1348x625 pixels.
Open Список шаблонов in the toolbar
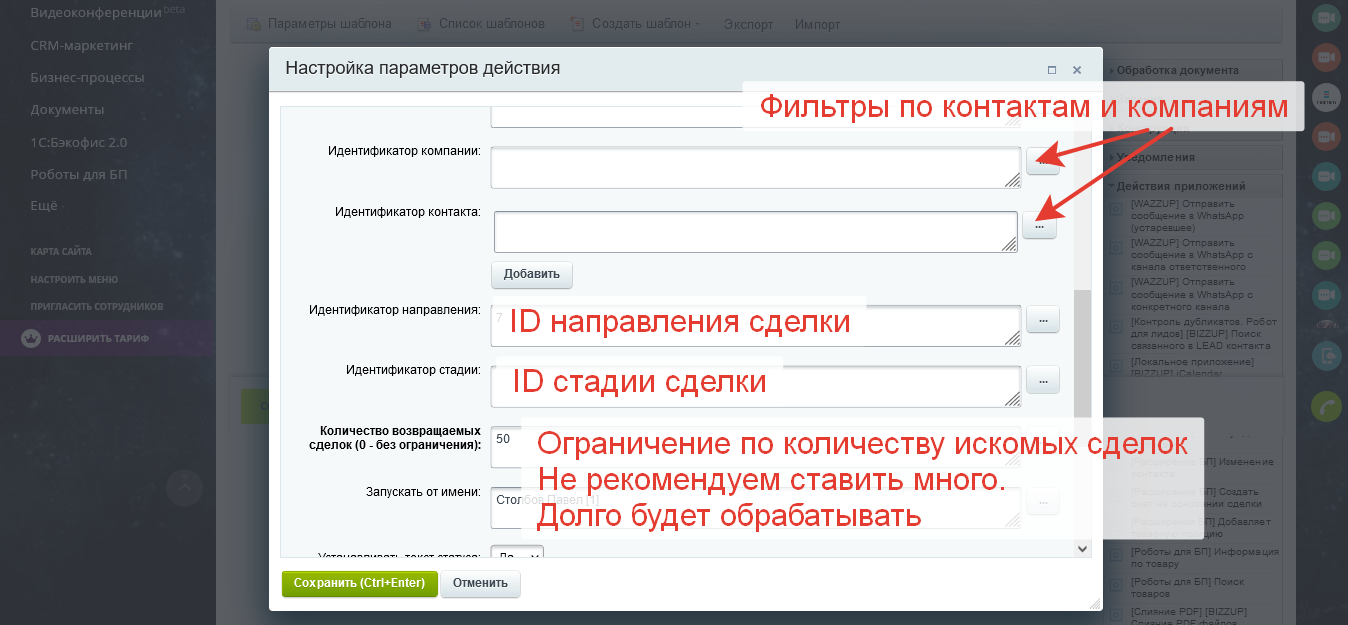point(492,24)
